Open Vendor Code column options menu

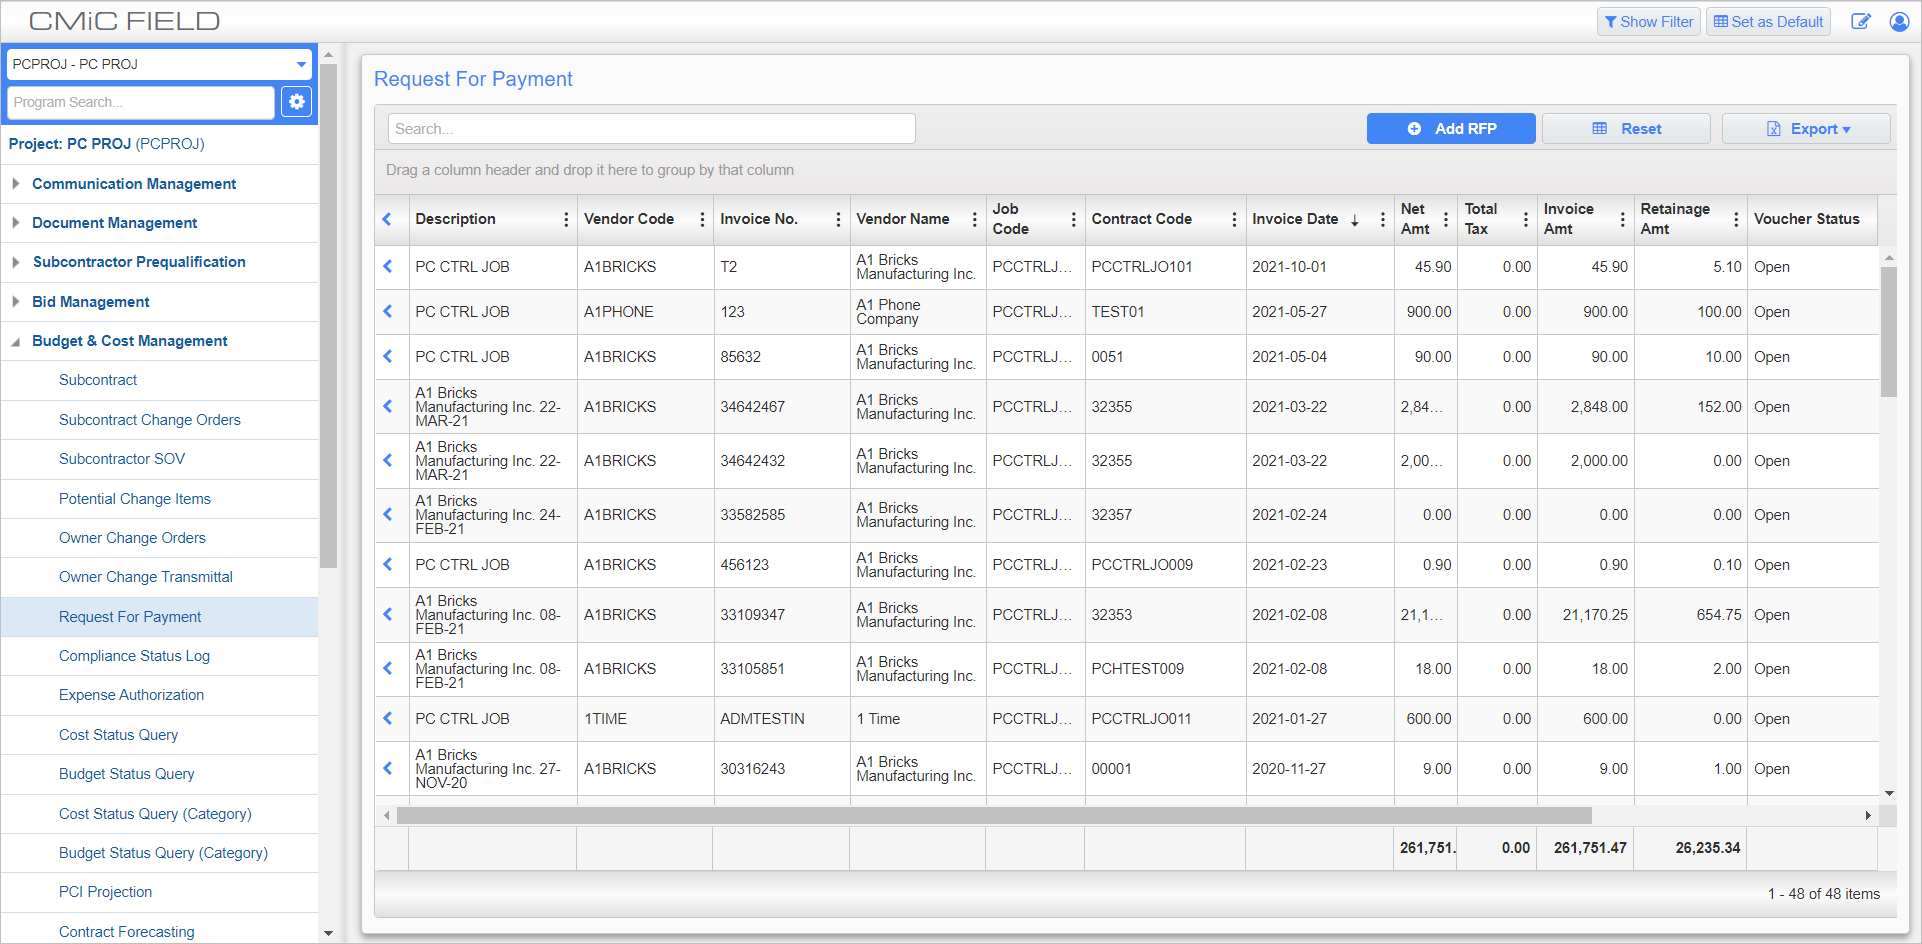(x=702, y=219)
